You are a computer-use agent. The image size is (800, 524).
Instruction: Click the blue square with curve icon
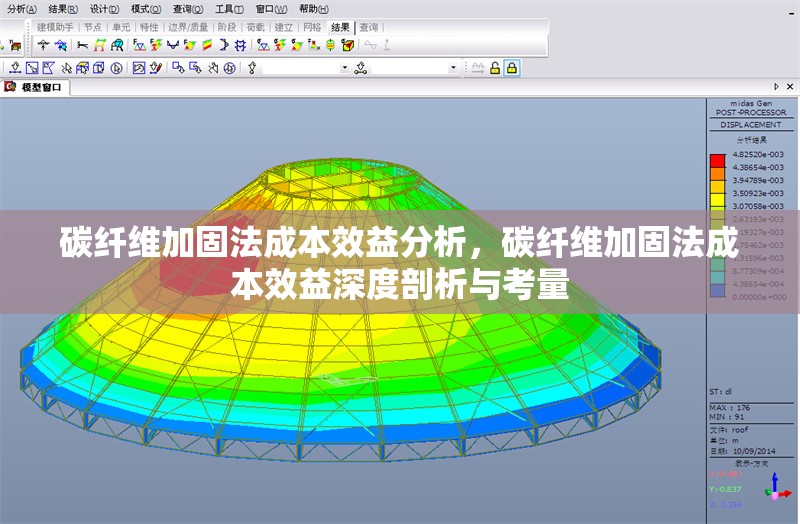click(x=138, y=68)
